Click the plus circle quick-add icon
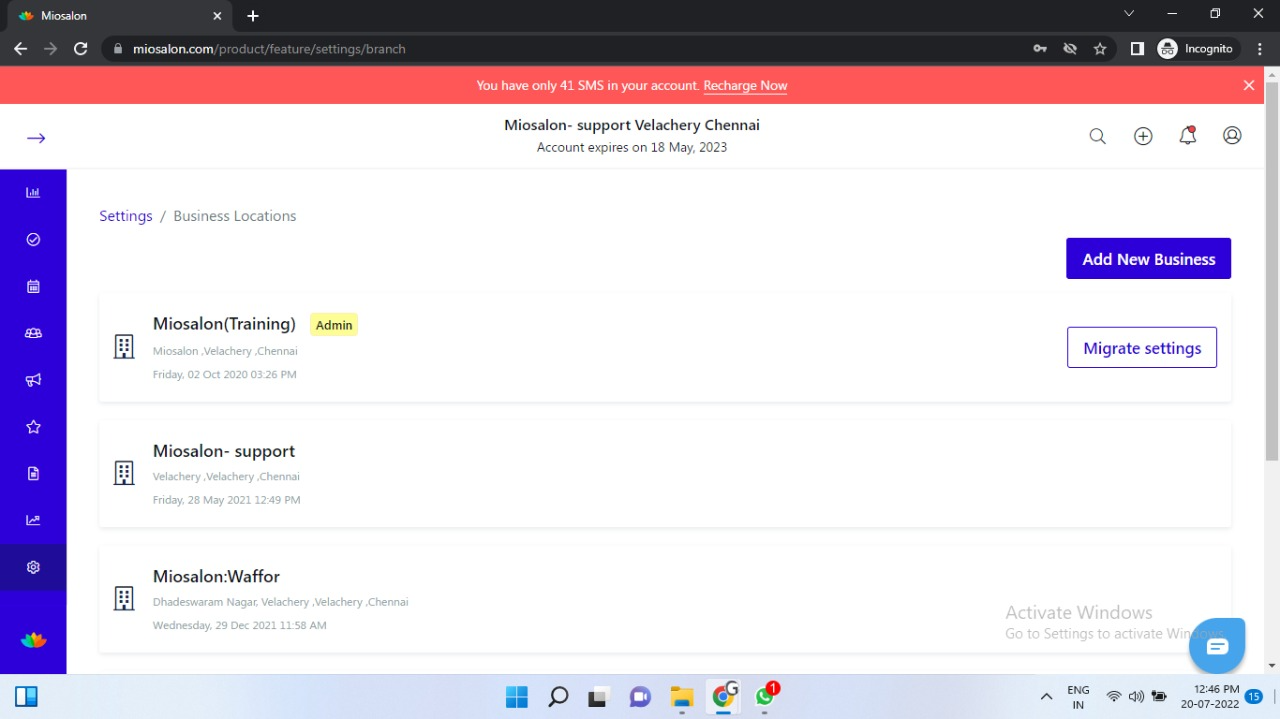Viewport: 1280px width, 719px height. [x=1143, y=136]
